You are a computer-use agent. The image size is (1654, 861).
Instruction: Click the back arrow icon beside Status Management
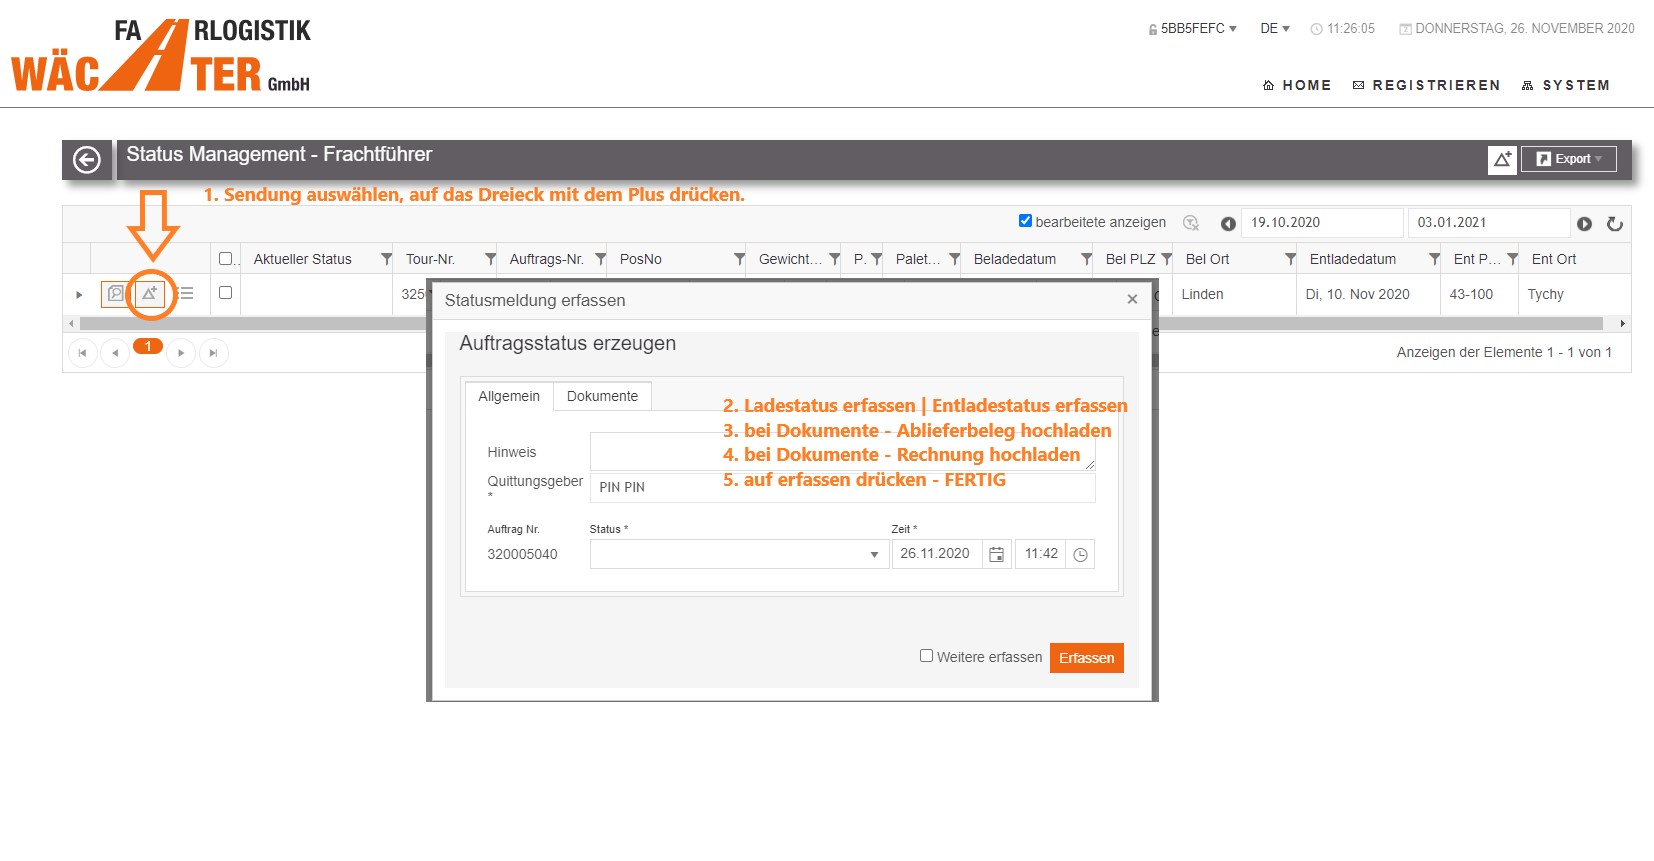tap(87, 160)
